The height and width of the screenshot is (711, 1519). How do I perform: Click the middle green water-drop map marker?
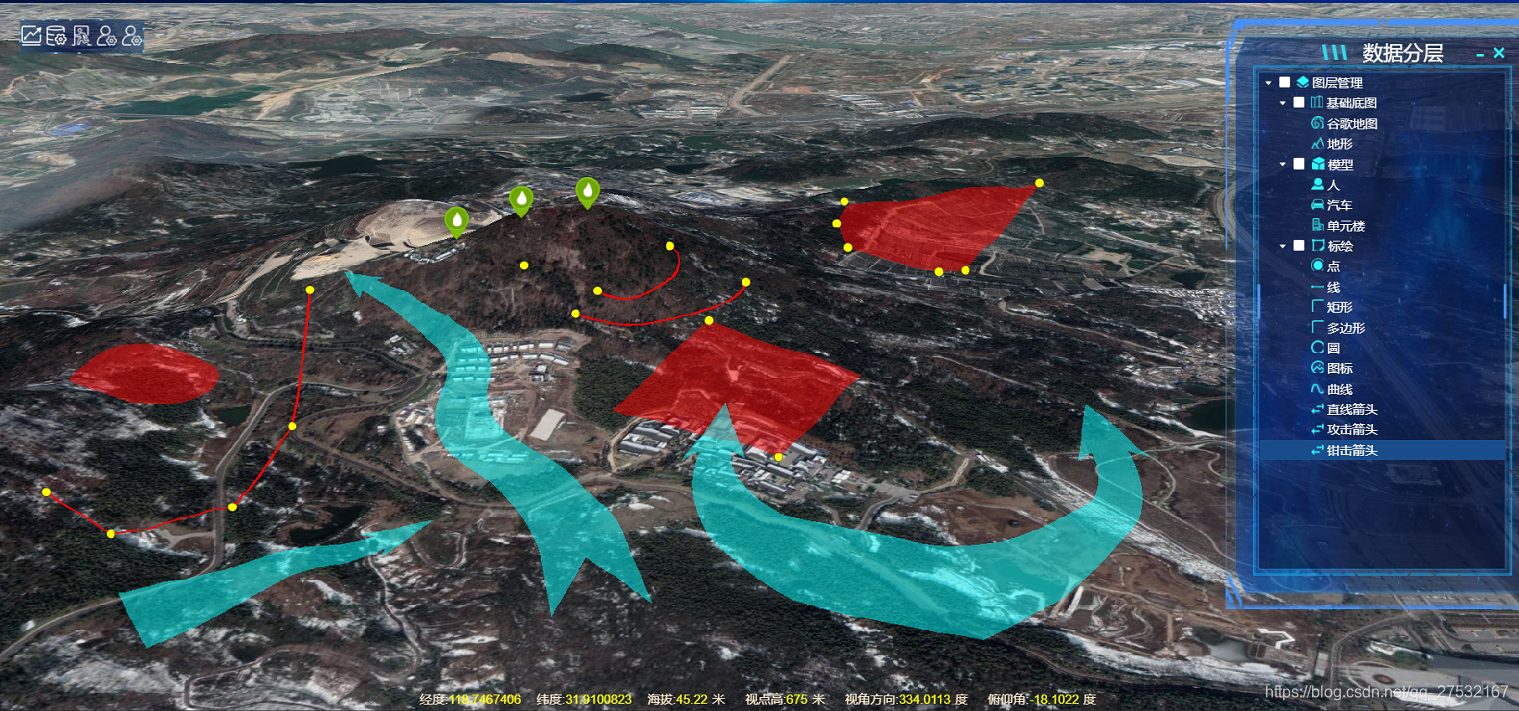[521, 201]
